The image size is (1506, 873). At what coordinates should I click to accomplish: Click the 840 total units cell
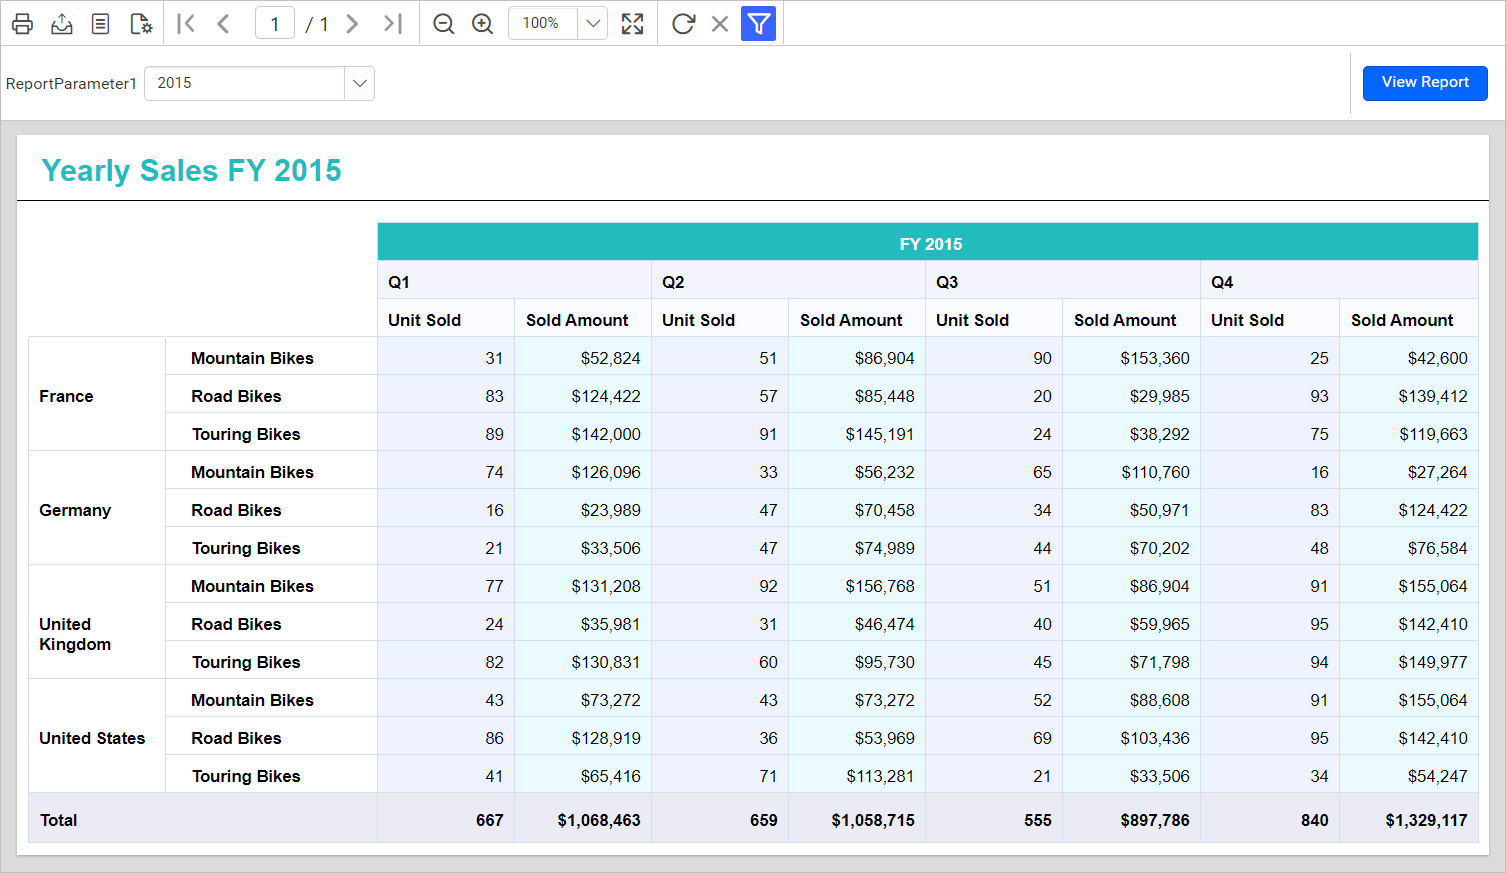[1270, 820]
